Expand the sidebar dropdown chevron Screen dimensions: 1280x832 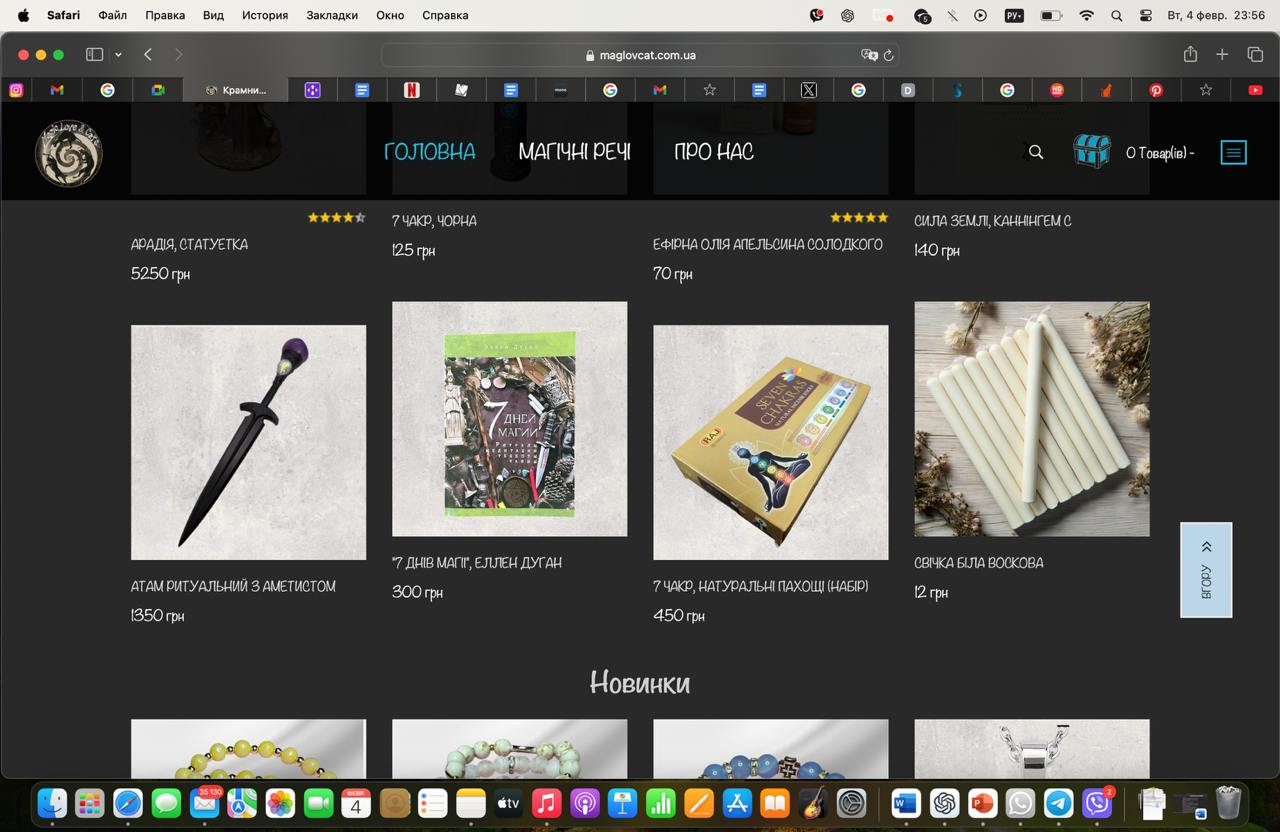pyautogui.click(x=118, y=55)
